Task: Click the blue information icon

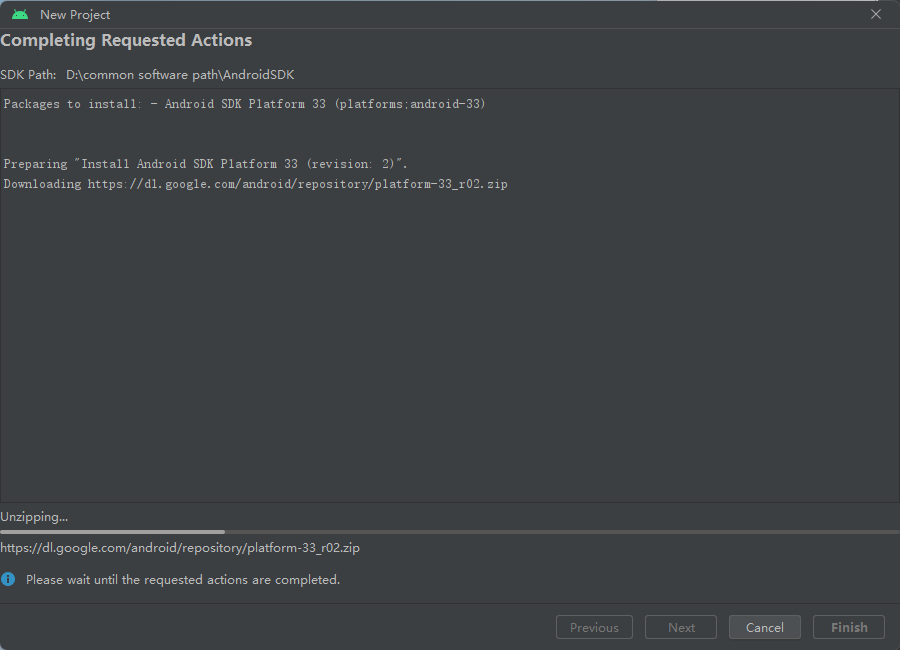Action: pos(8,579)
